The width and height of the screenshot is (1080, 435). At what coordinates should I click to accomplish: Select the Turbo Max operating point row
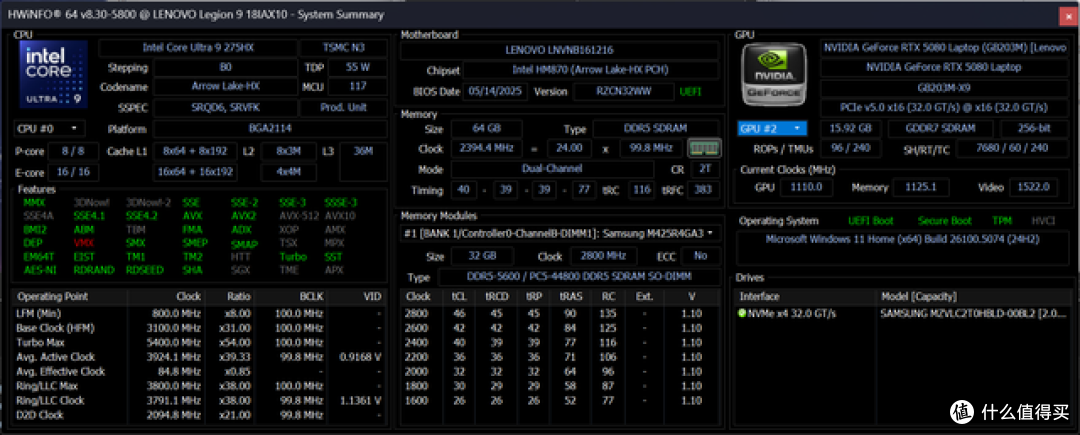coord(198,342)
